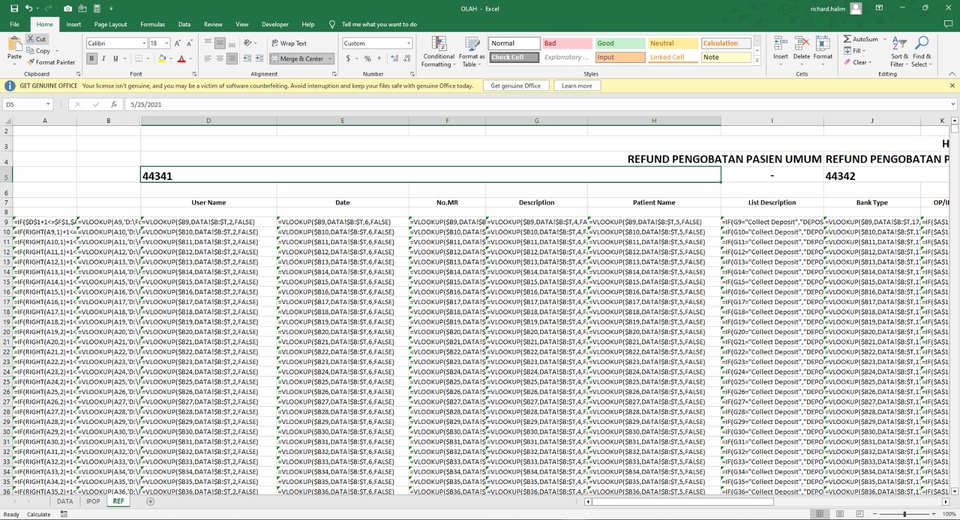Increase indent in the Alignment group

point(260,59)
